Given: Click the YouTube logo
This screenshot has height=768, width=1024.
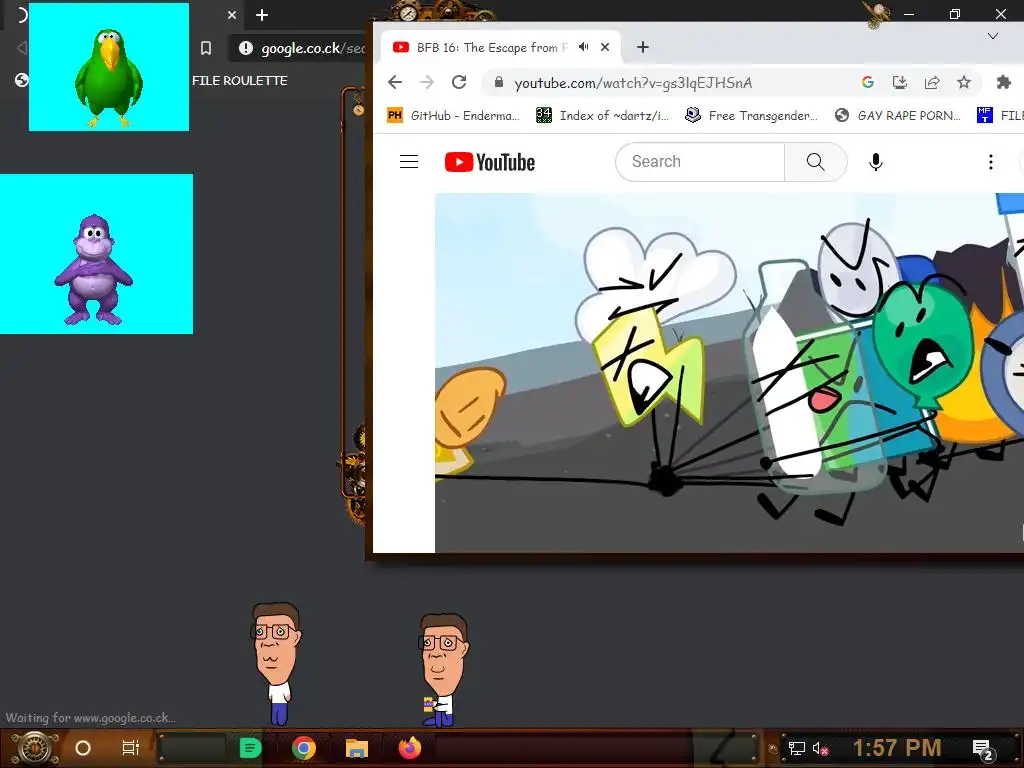Looking at the screenshot, I should pos(490,162).
